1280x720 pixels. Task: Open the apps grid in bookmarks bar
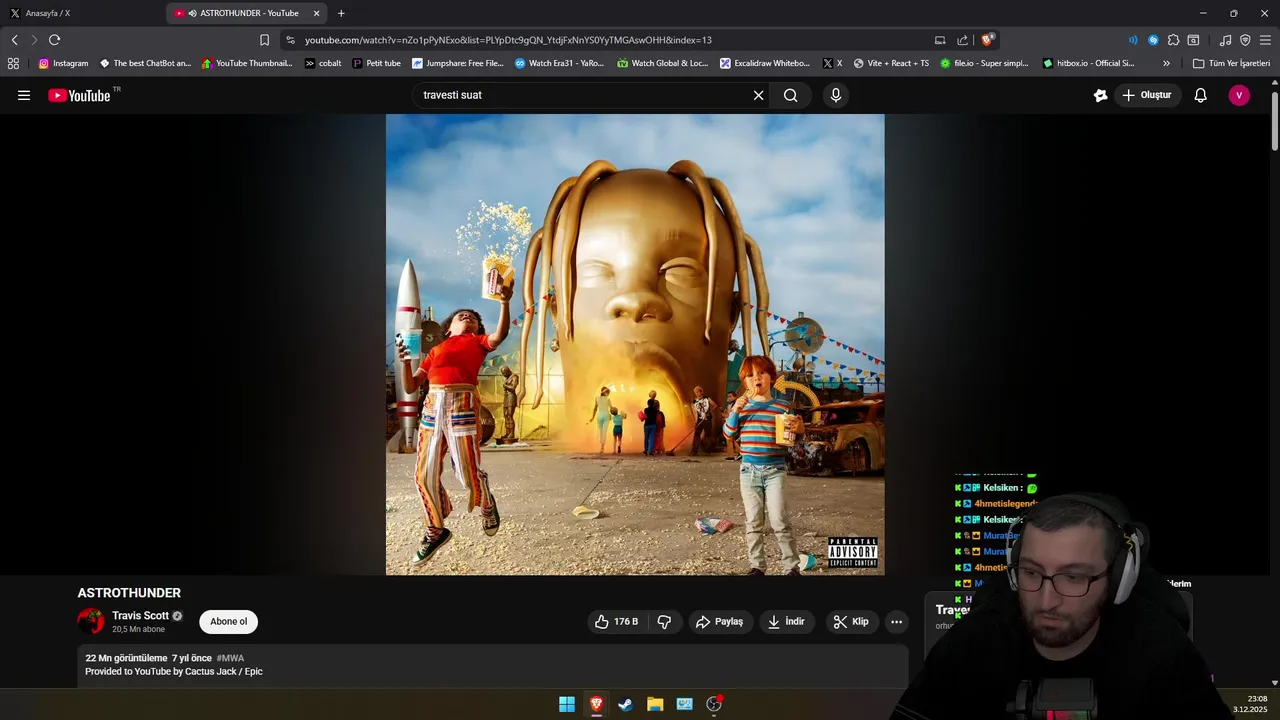tap(13, 63)
